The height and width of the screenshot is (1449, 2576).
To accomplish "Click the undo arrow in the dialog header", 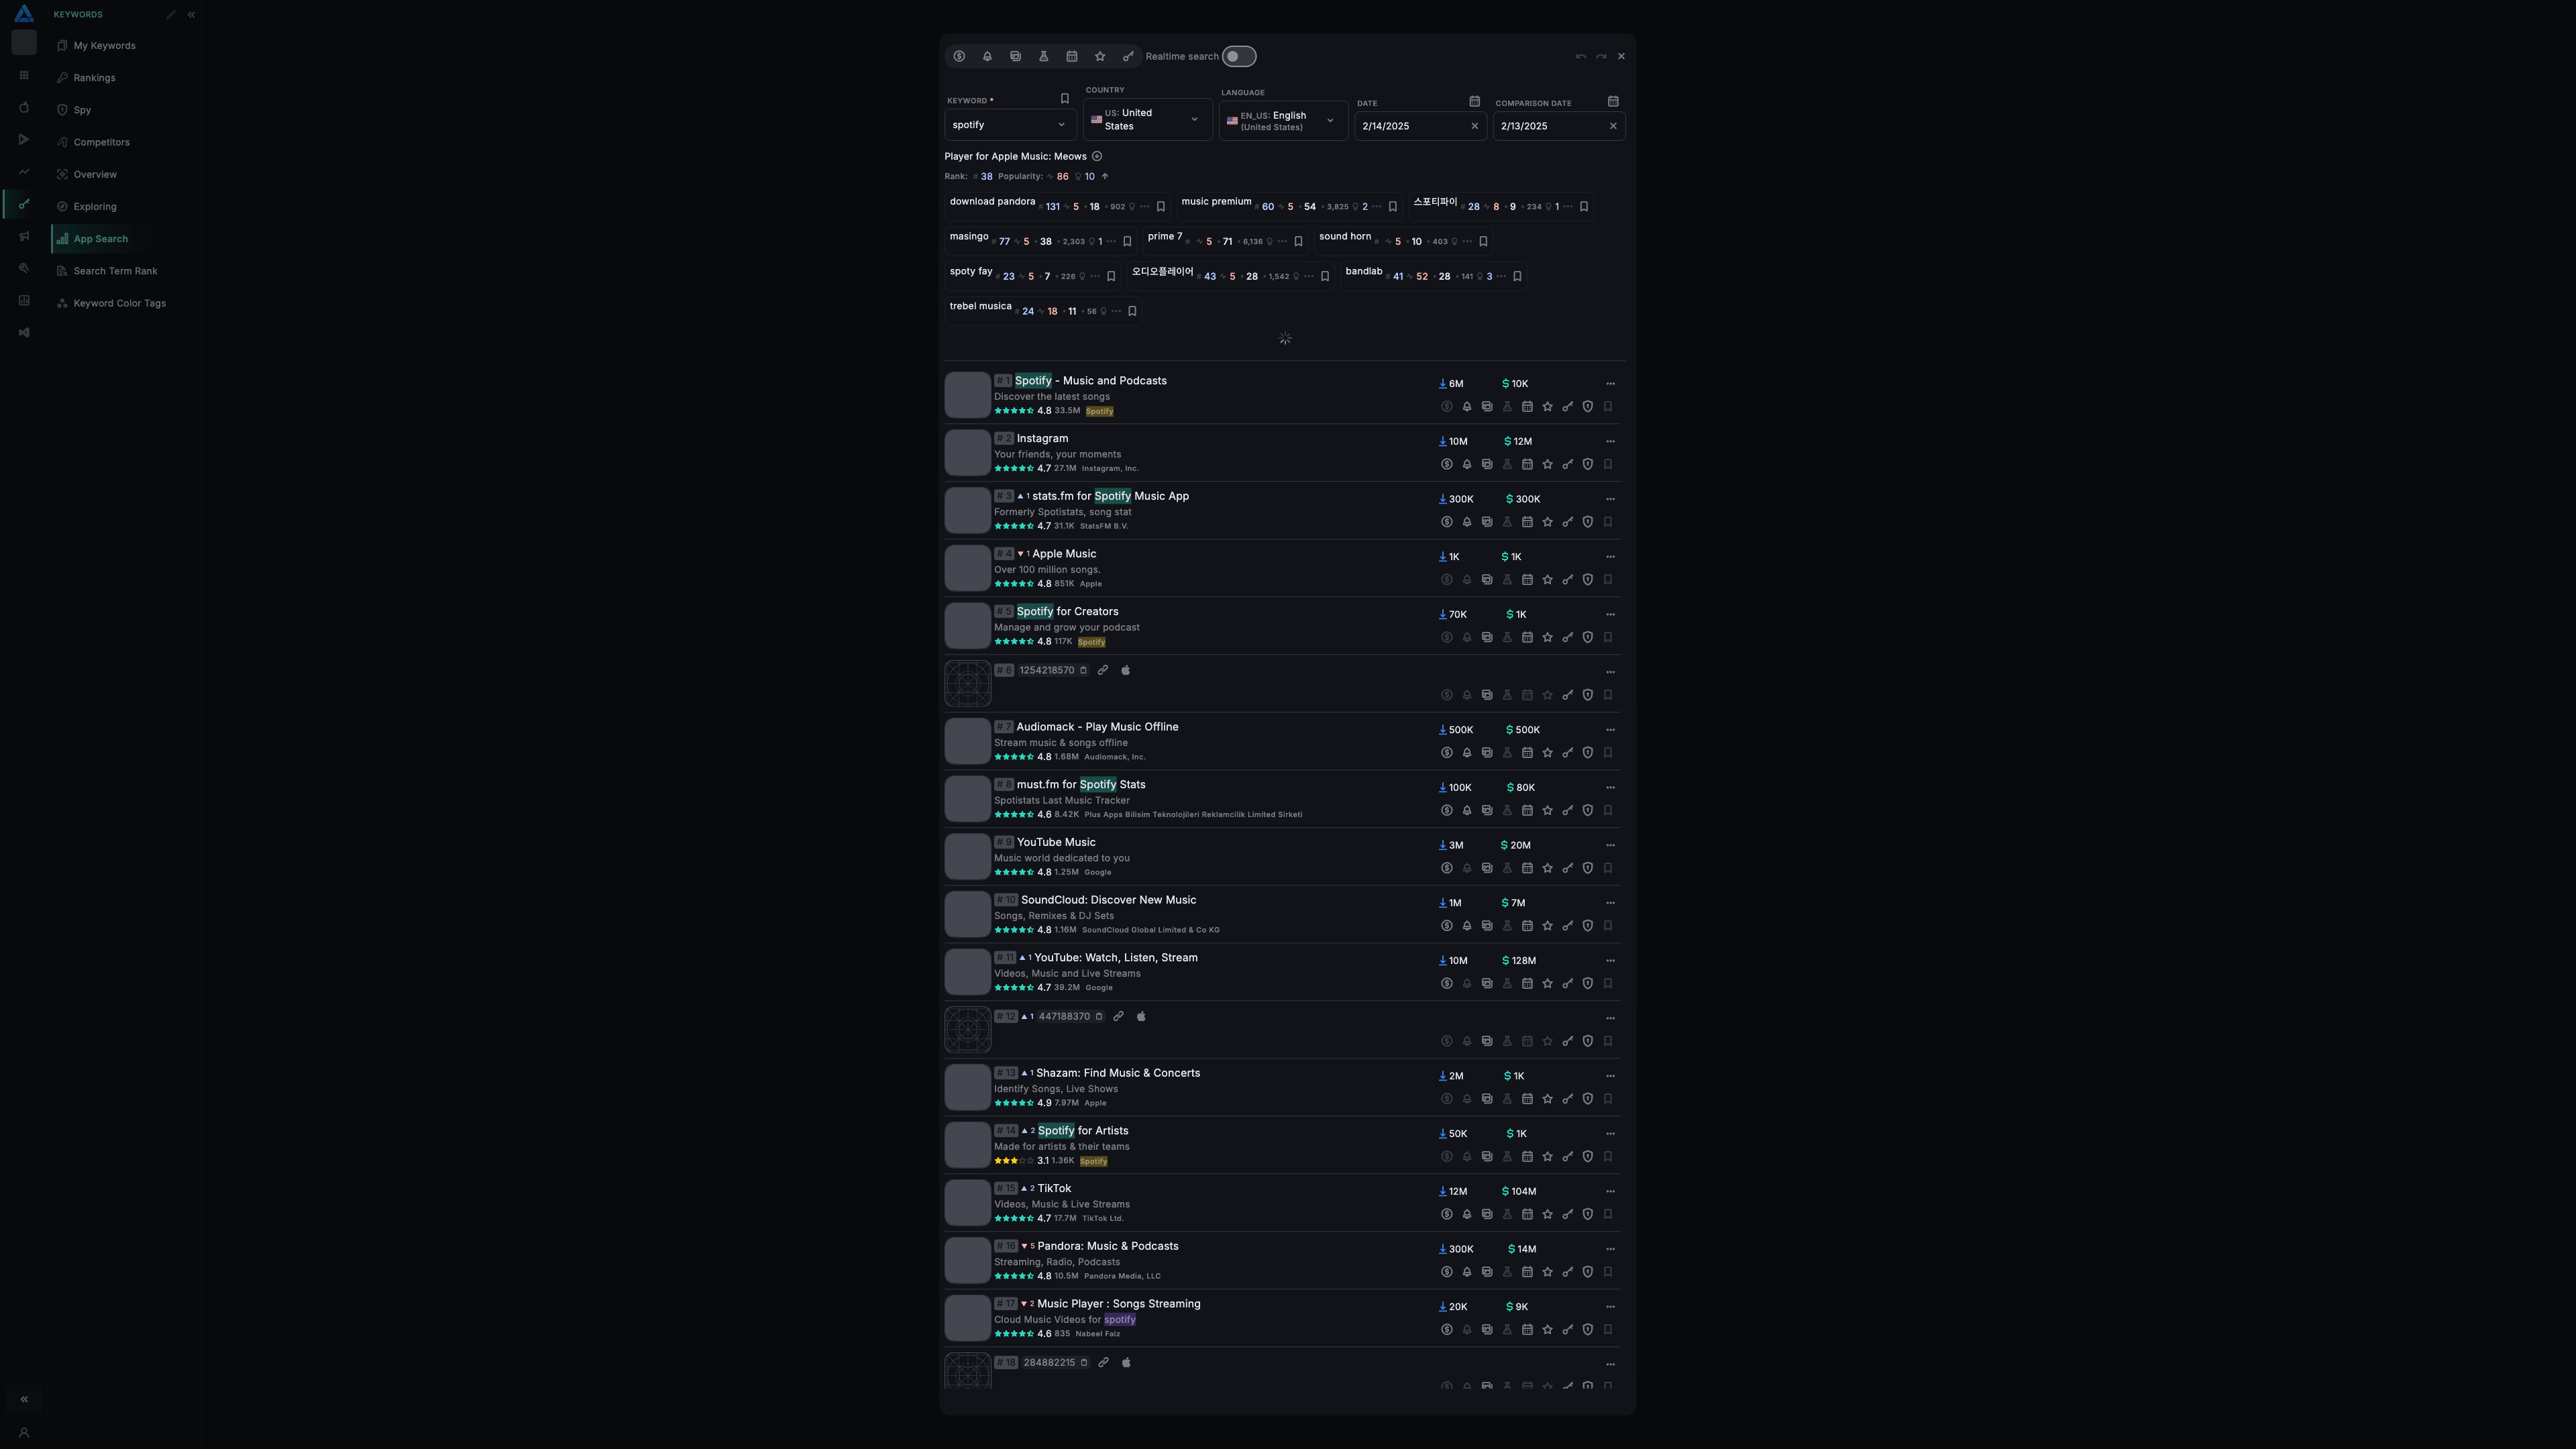I will 1581,56.
